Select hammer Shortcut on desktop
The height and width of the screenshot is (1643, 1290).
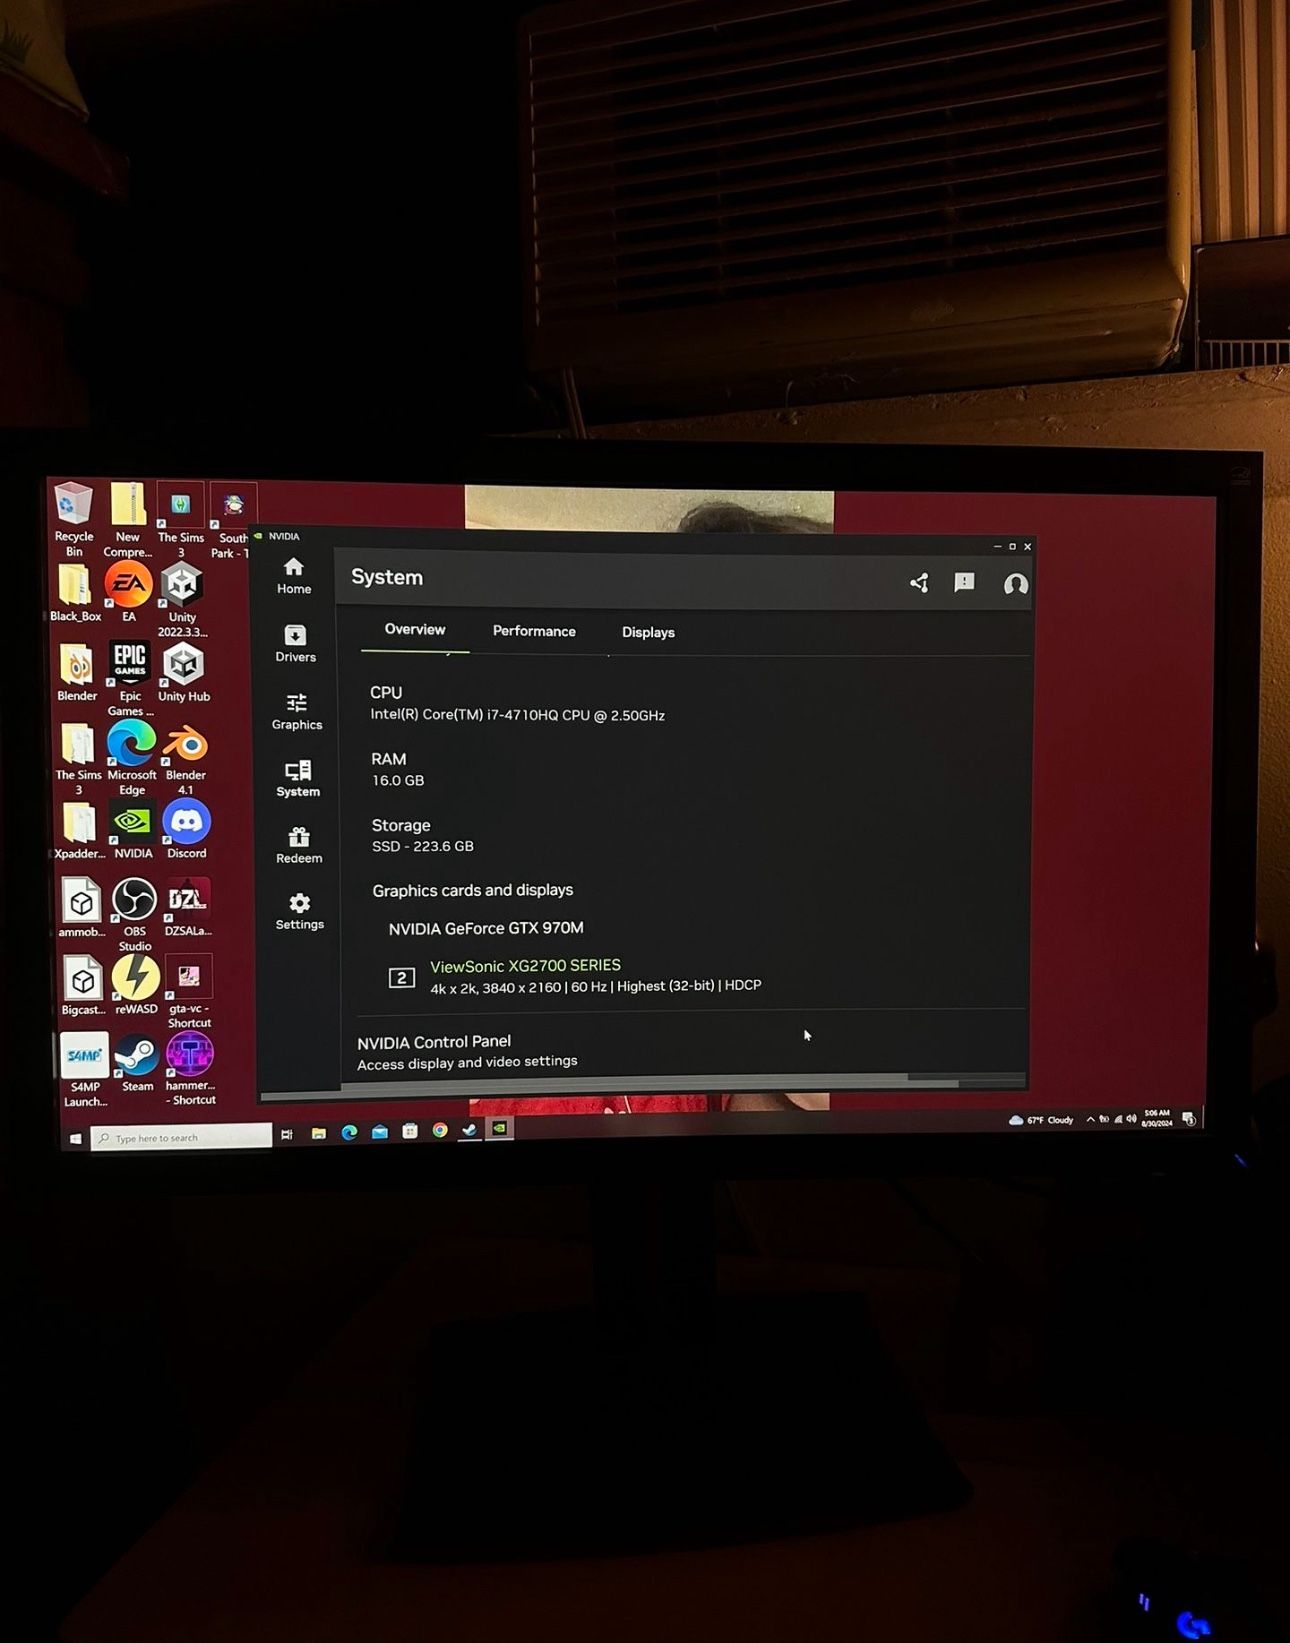pyautogui.click(x=190, y=1070)
